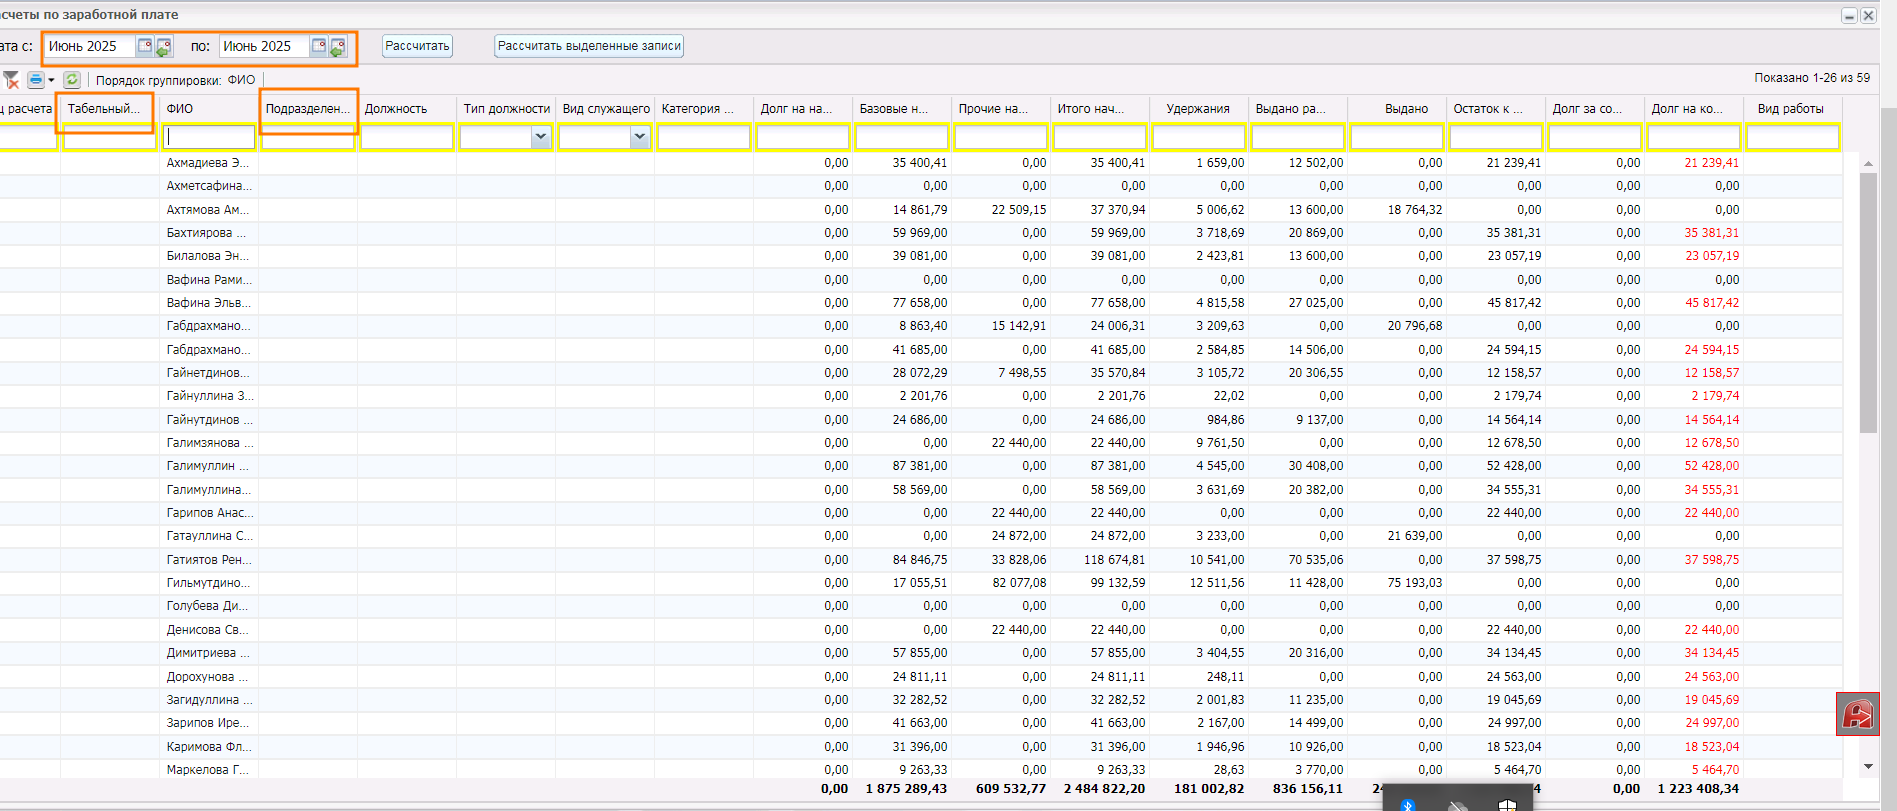Click the green refresh icon
1897x811 pixels.
pyautogui.click(x=72, y=80)
